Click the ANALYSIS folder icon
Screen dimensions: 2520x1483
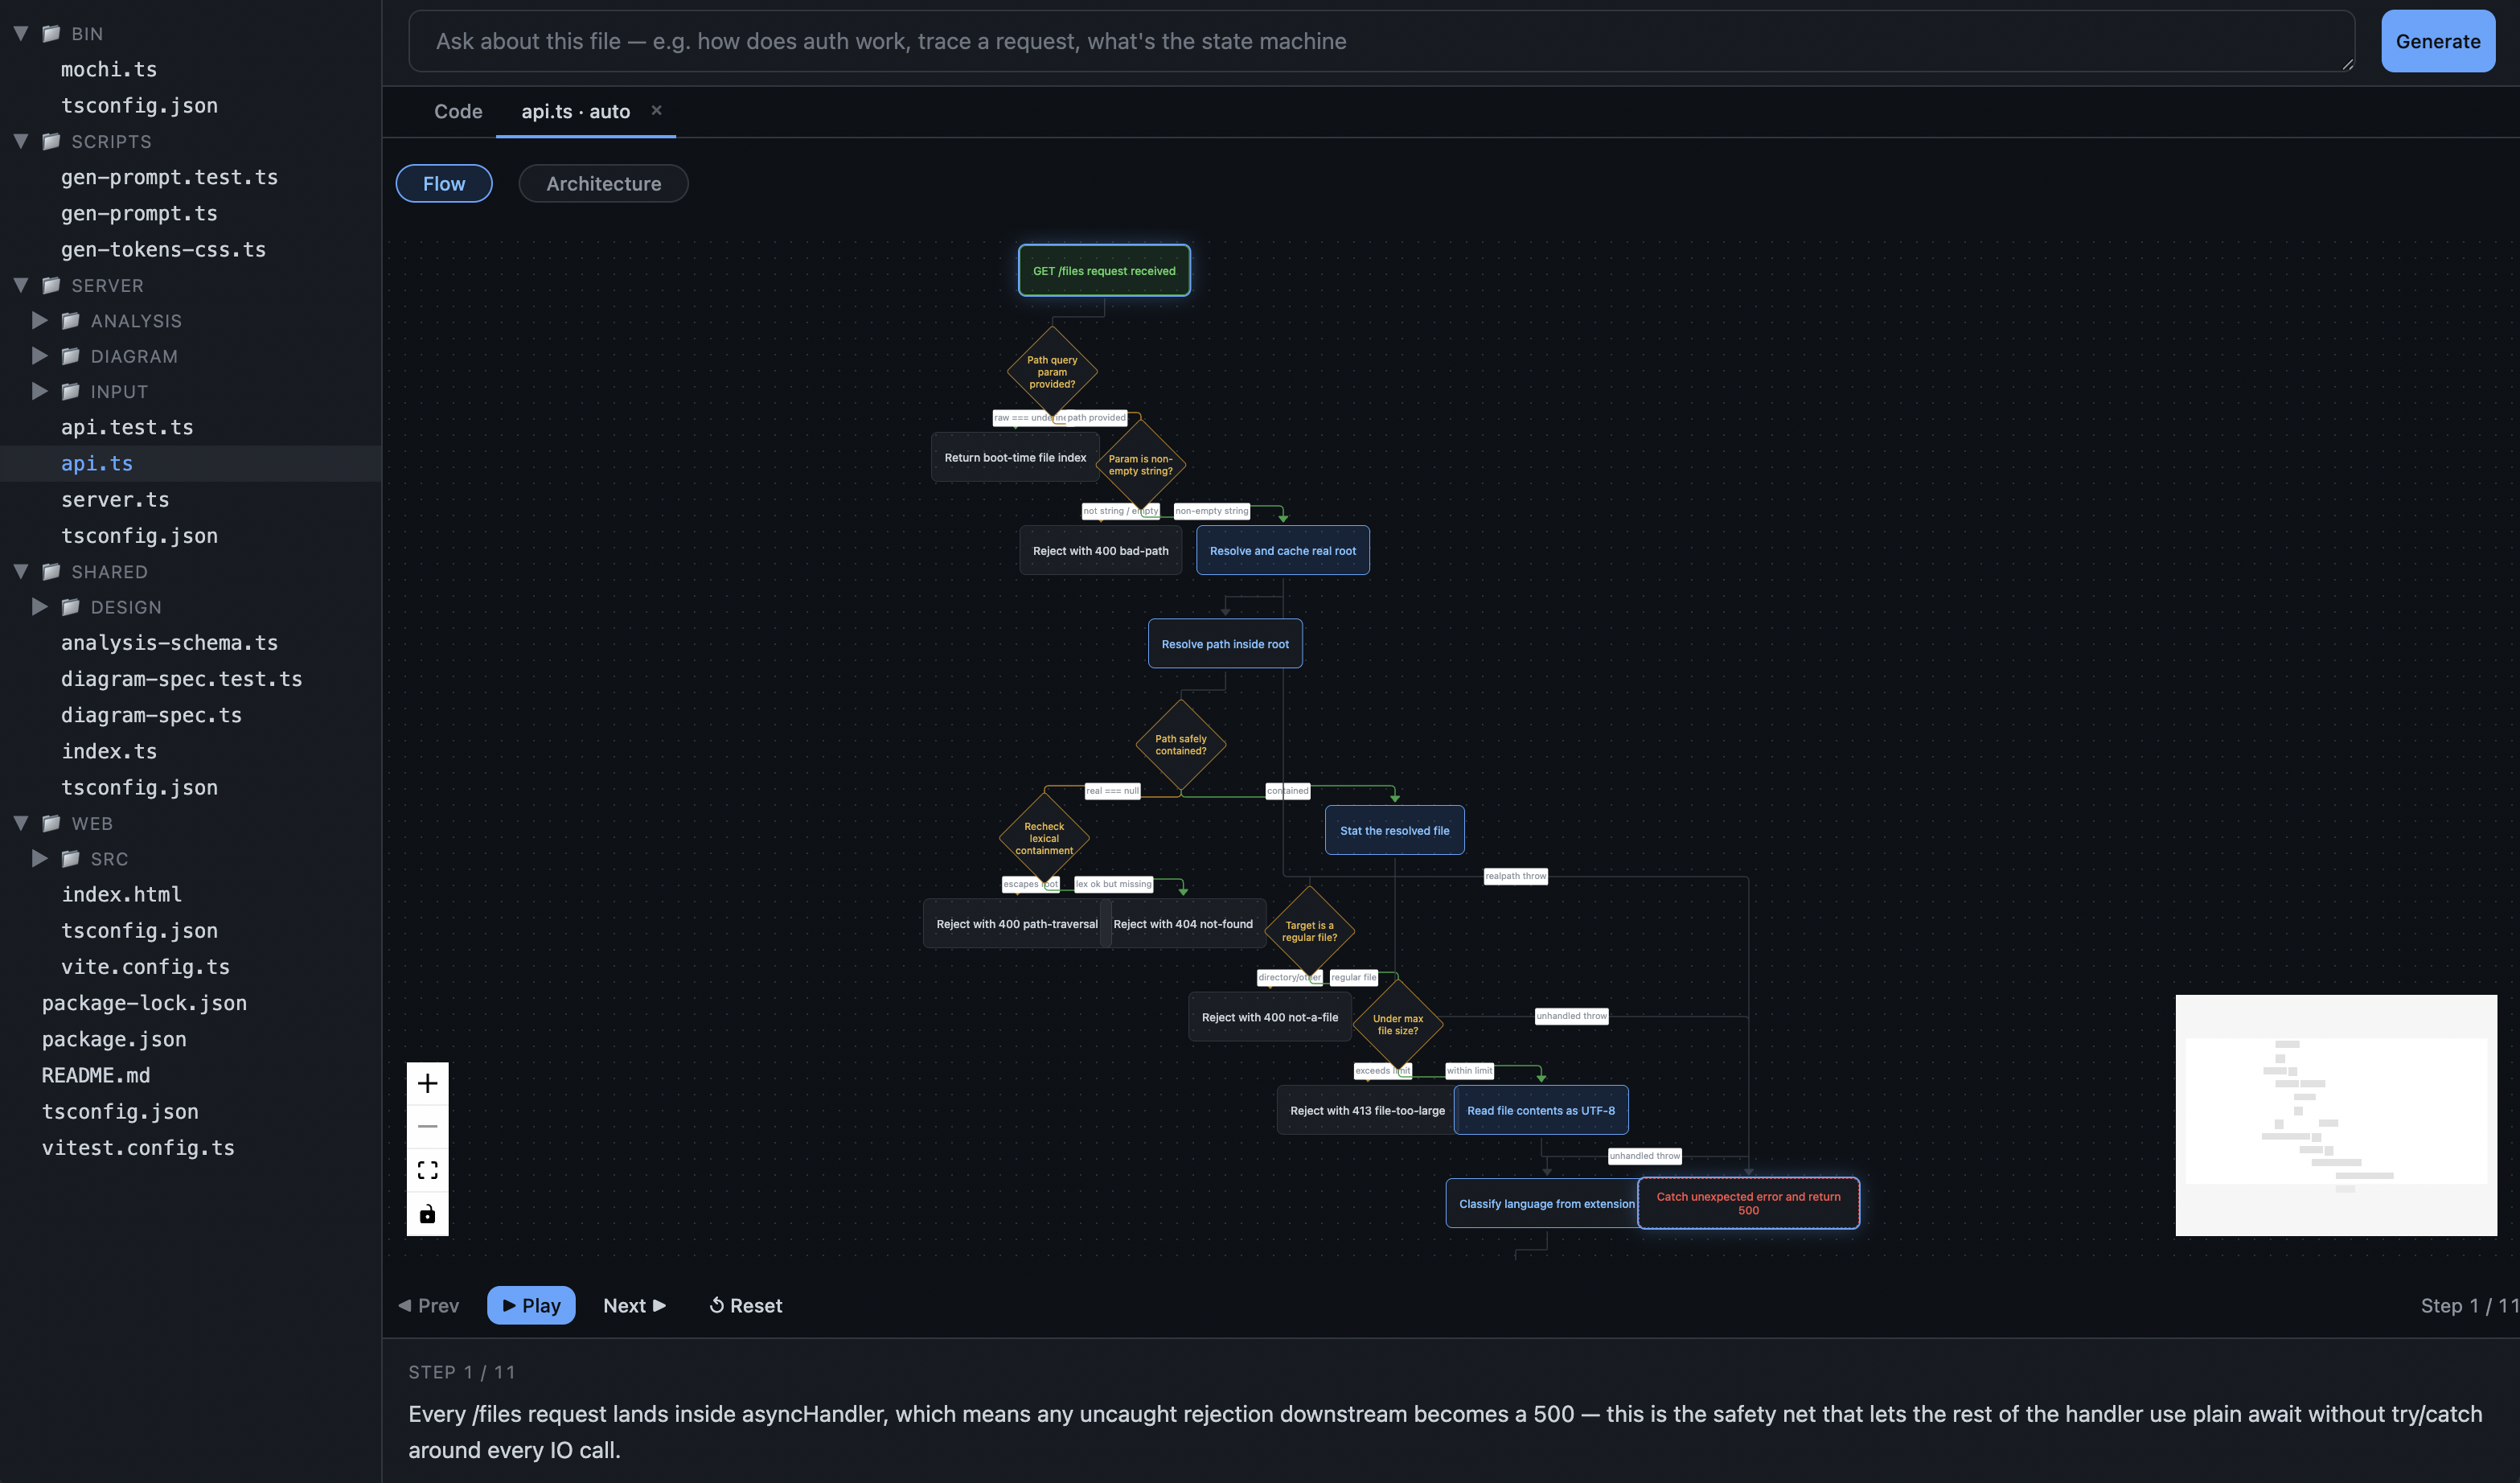(x=70, y=321)
